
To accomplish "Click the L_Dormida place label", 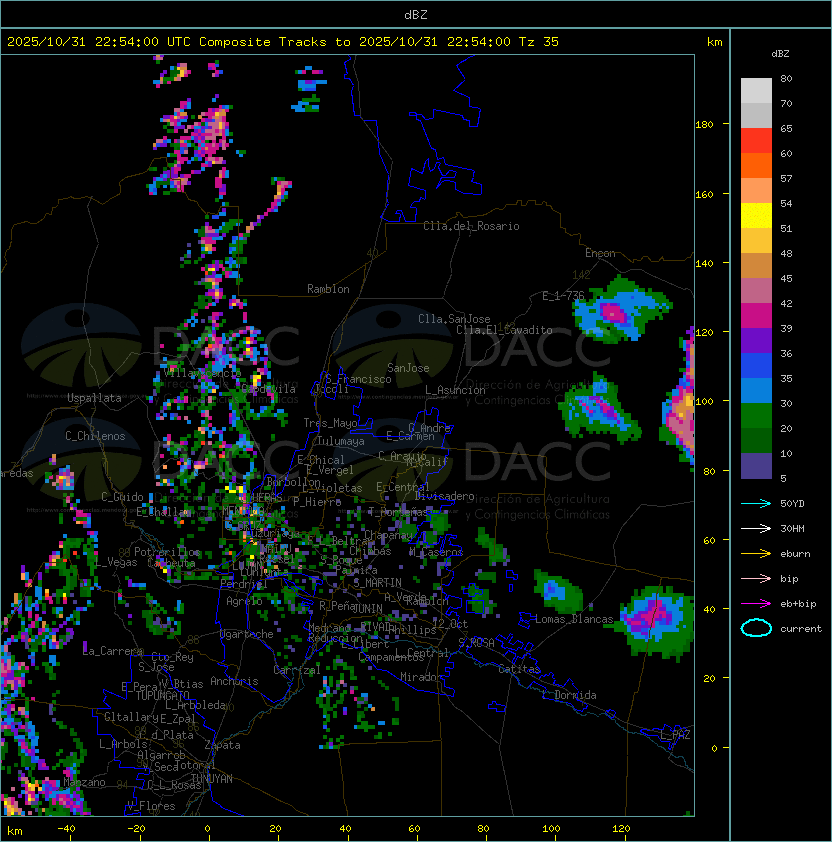I will [x=569, y=695].
